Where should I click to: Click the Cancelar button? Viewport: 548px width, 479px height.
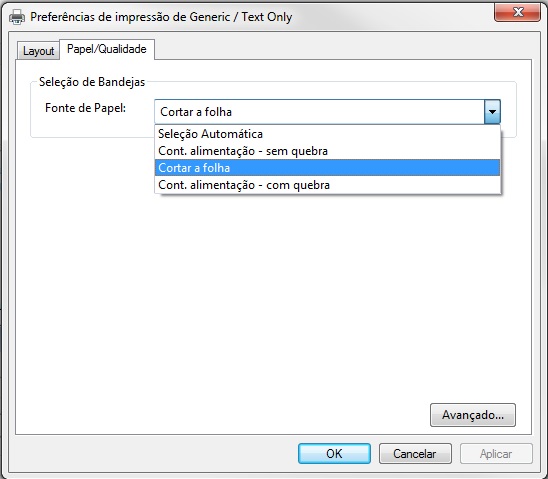(x=415, y=453)
